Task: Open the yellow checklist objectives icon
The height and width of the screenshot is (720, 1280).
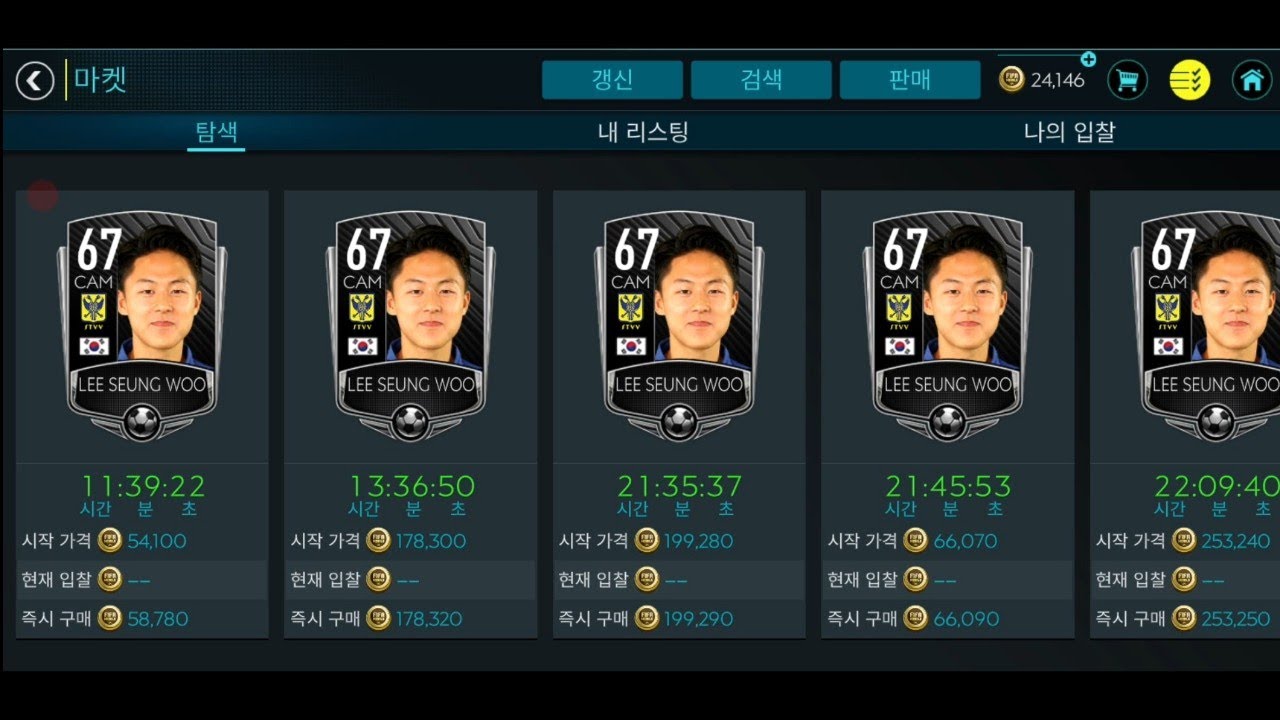Action: tap(1190, 80)
